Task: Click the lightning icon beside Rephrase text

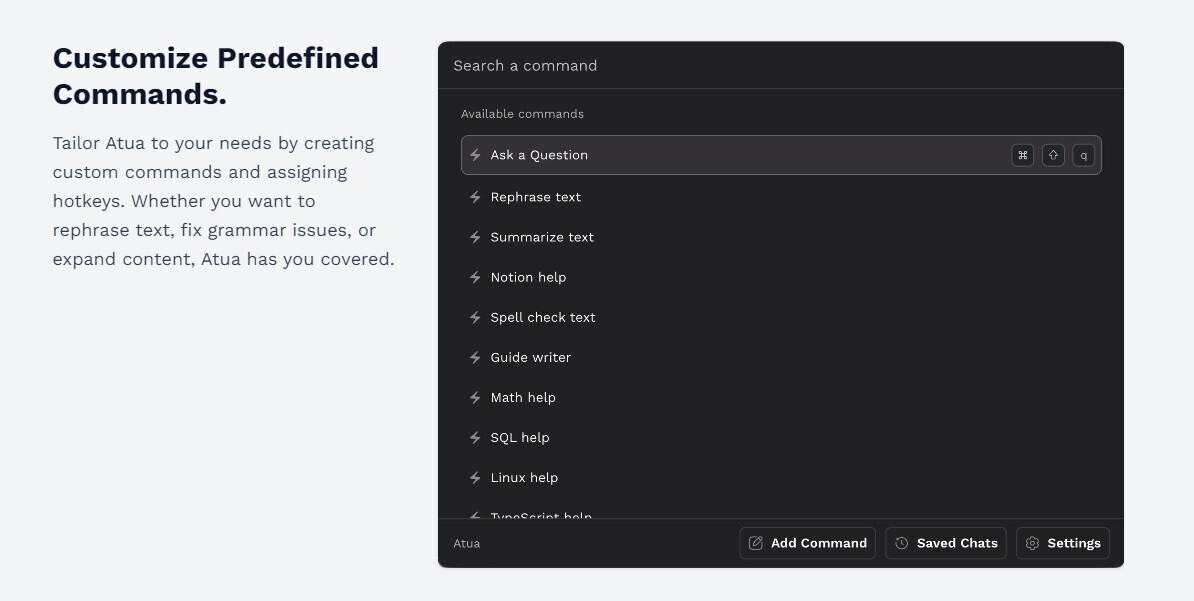Action: (x=475, y=197)
